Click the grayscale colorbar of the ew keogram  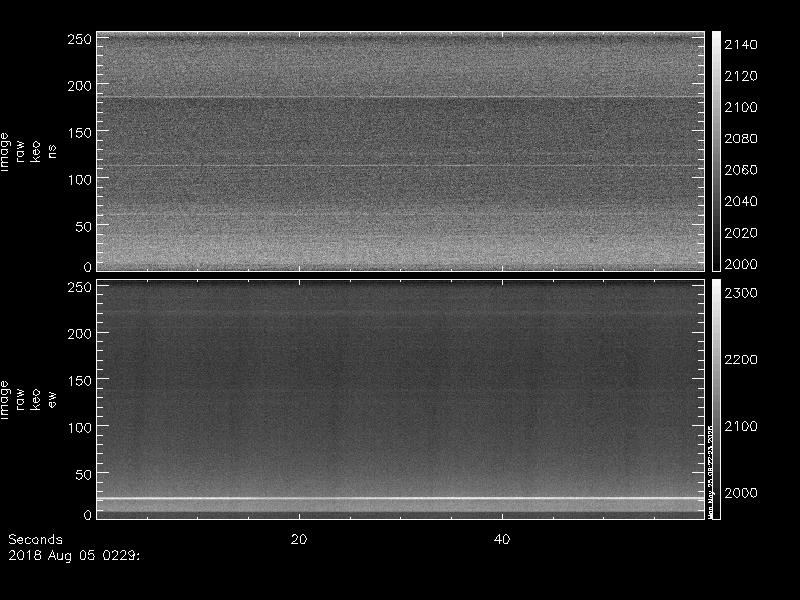point(716,399)
